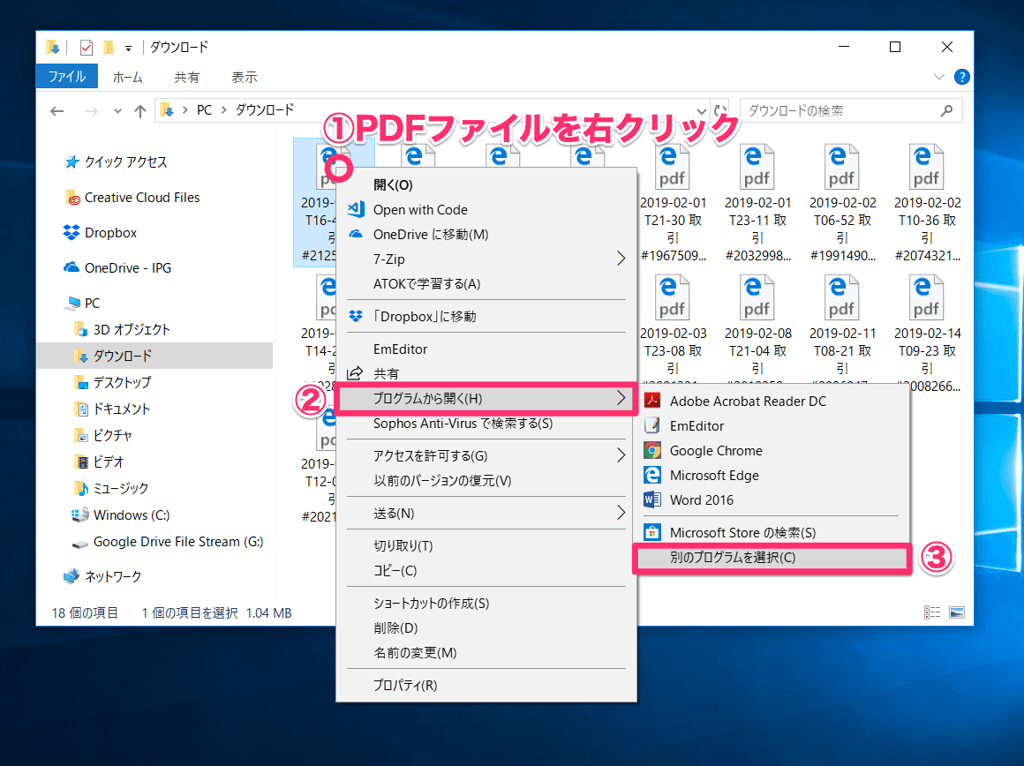Open Adobe Acrobat Reader DC from submenu

(x=748, y=401)
